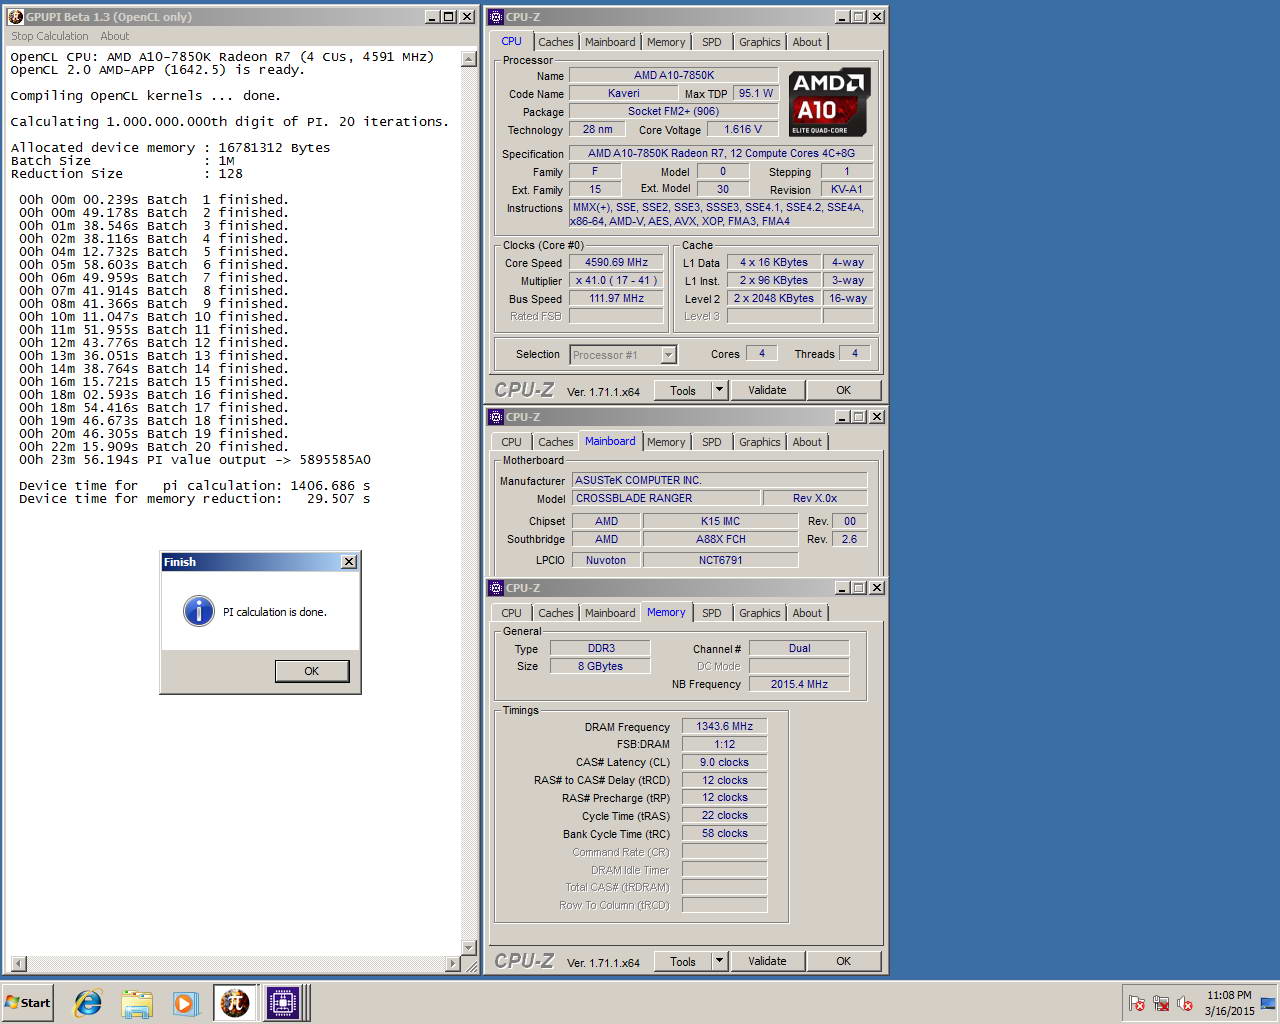
Task: Click the Core Speed value 4590.69 MHz
Action: click(x=617, y=262)
